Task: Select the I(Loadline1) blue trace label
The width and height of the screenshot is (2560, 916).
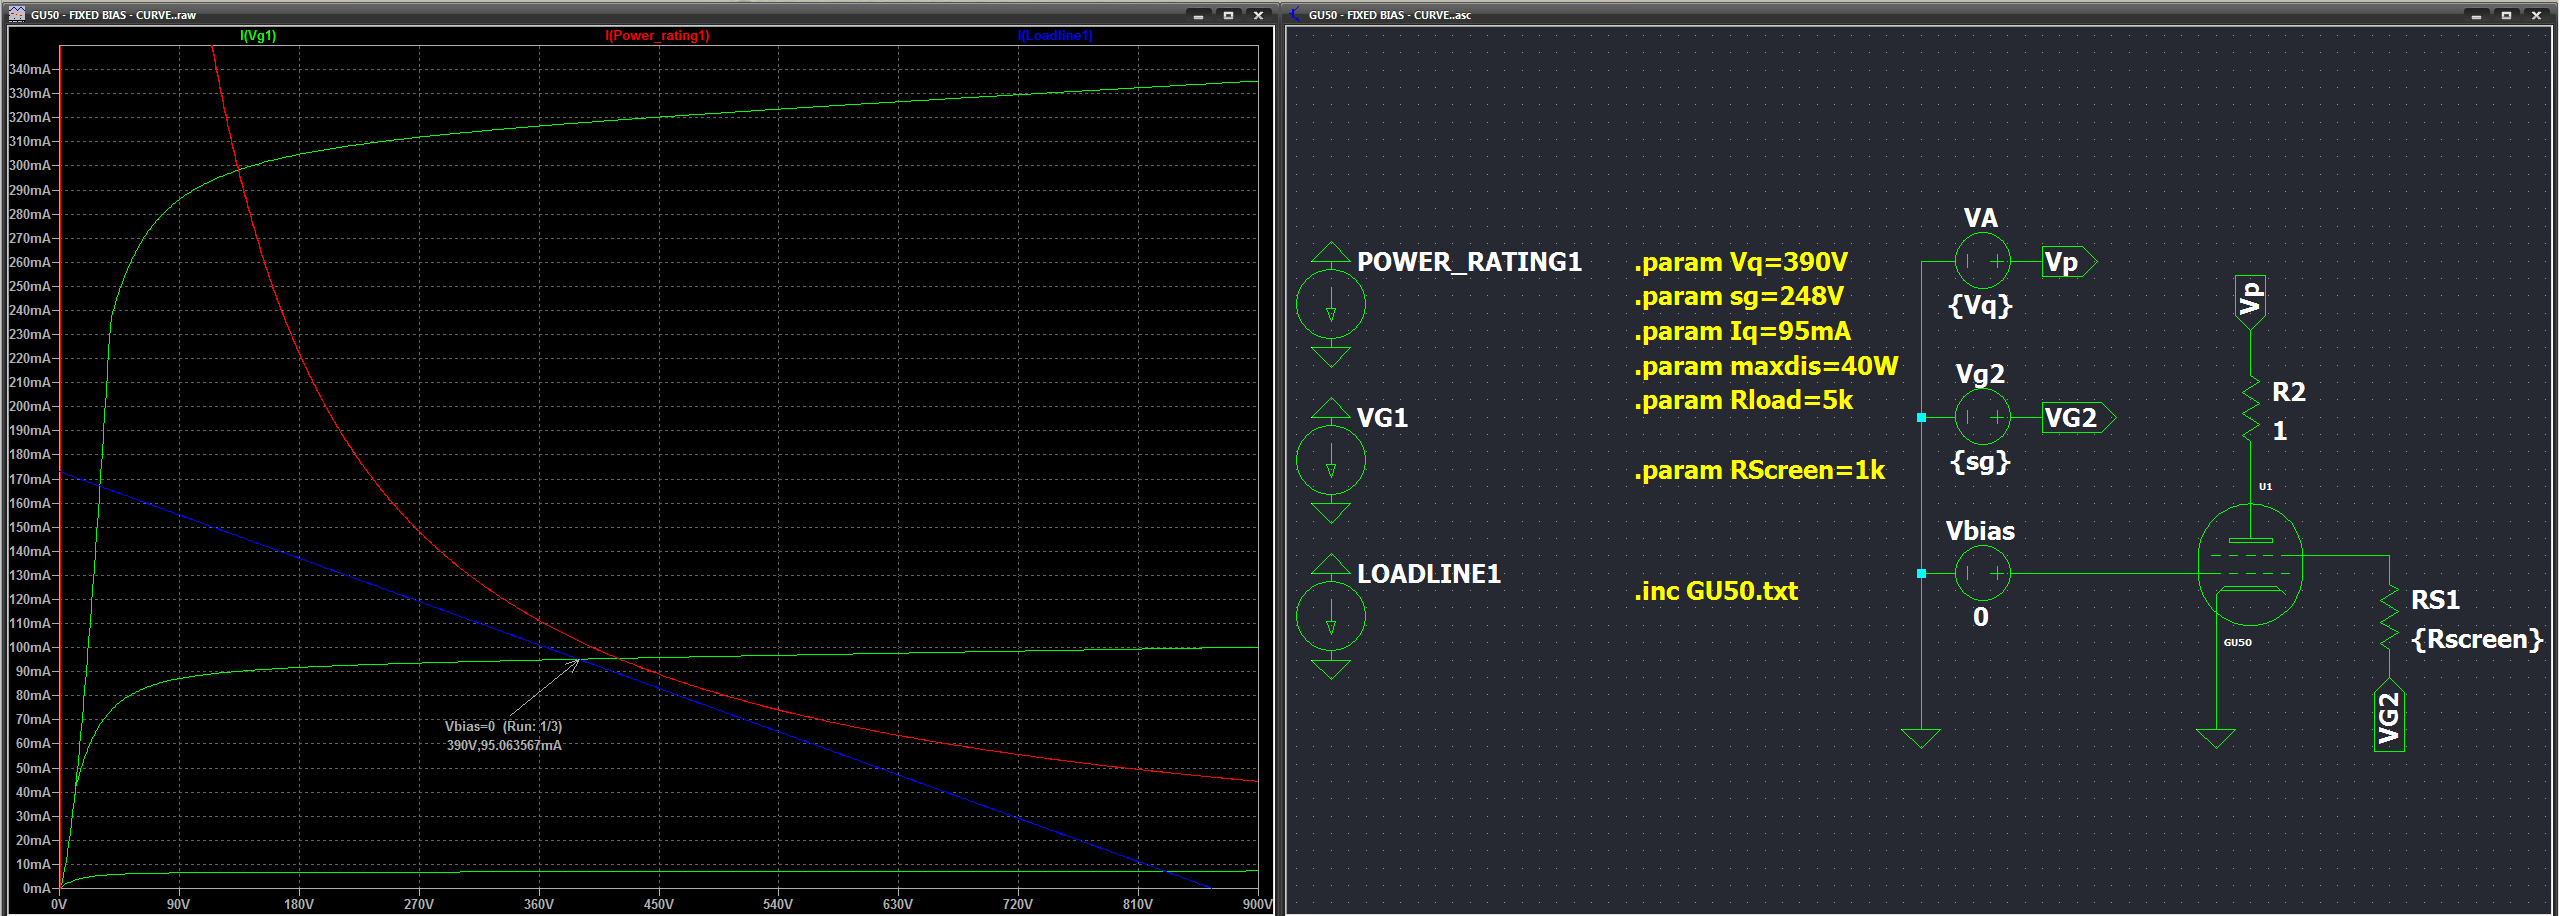Action: pyautogui.click(x=1055, y=35)
